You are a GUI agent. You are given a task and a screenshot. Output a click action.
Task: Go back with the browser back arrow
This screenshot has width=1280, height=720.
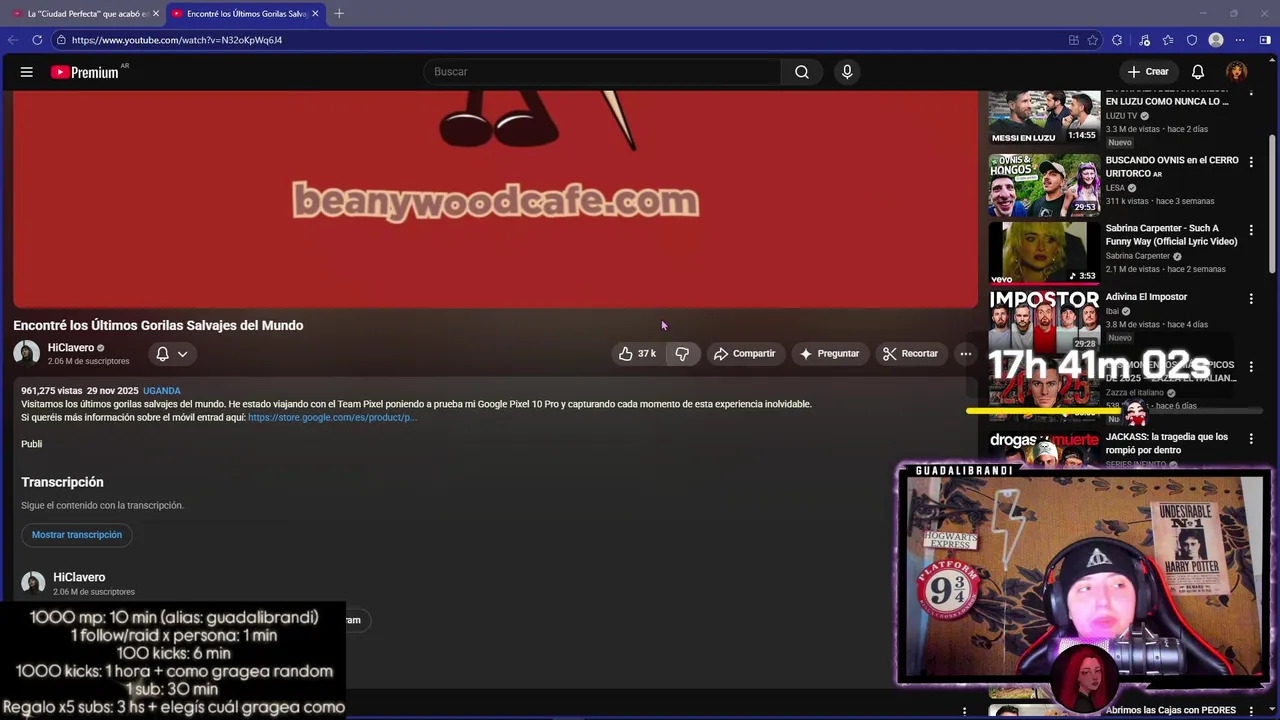(x=13, y=40)
